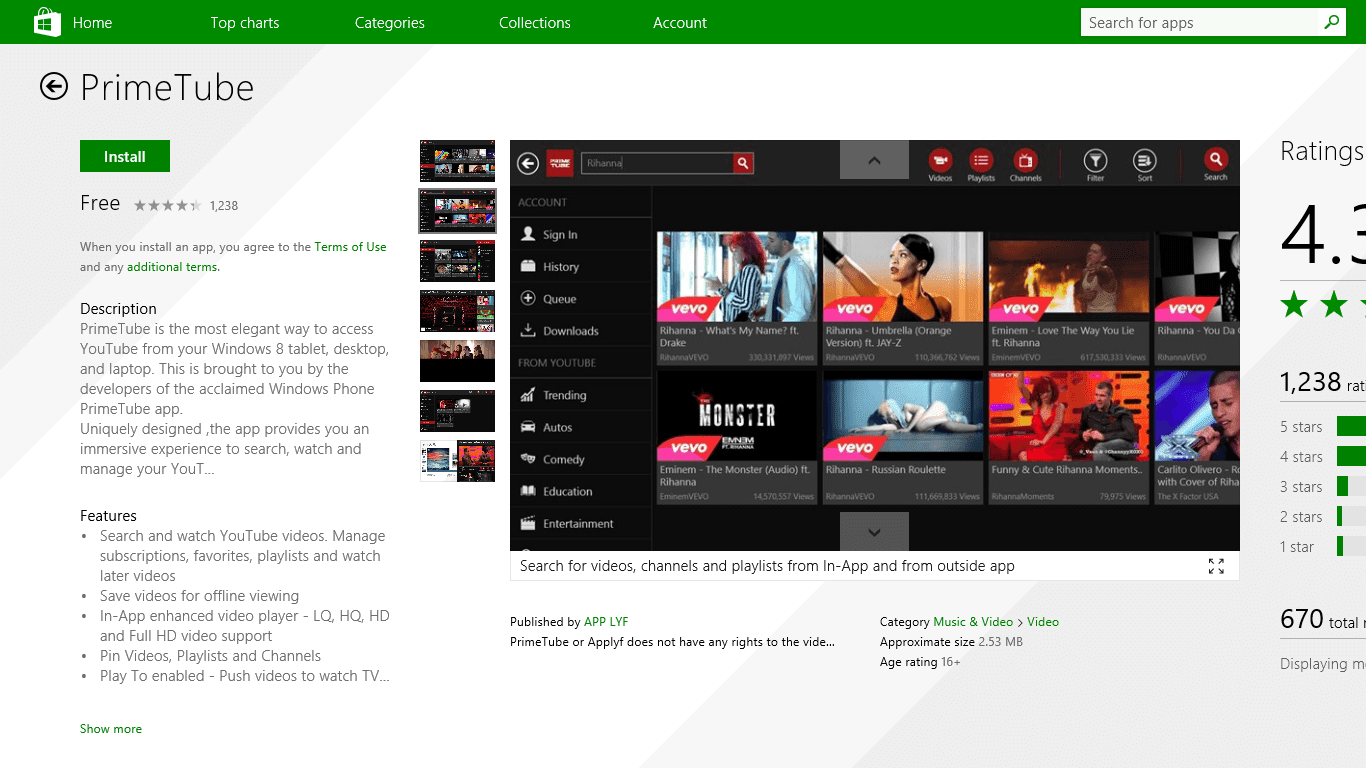Click the "PrimeTube" page title

(167, 87)
